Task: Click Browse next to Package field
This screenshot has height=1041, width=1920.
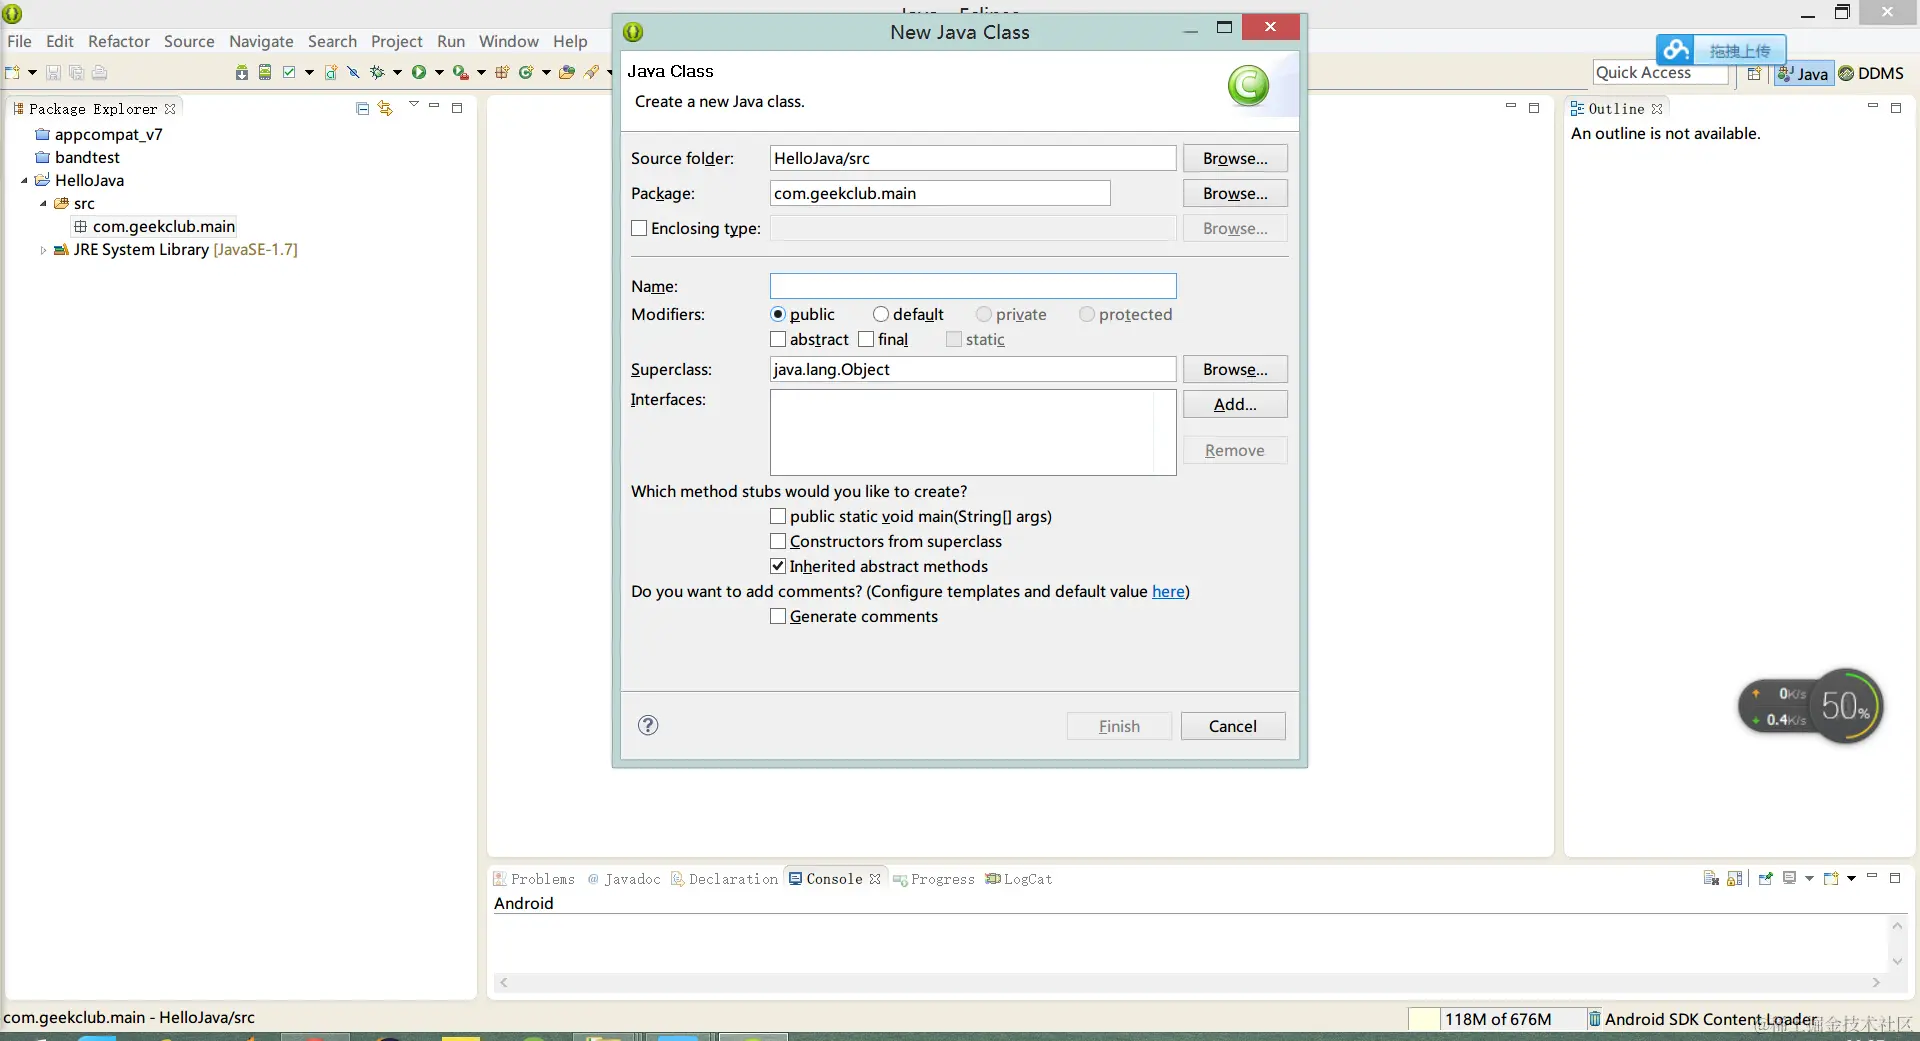Action: point(1235,193)
